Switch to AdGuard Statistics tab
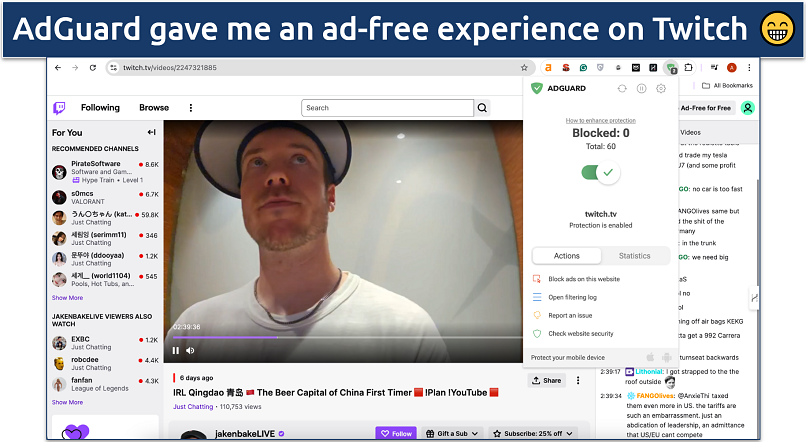Image resolution: width=806 pixels, height=442 pixels. point(635,256)
